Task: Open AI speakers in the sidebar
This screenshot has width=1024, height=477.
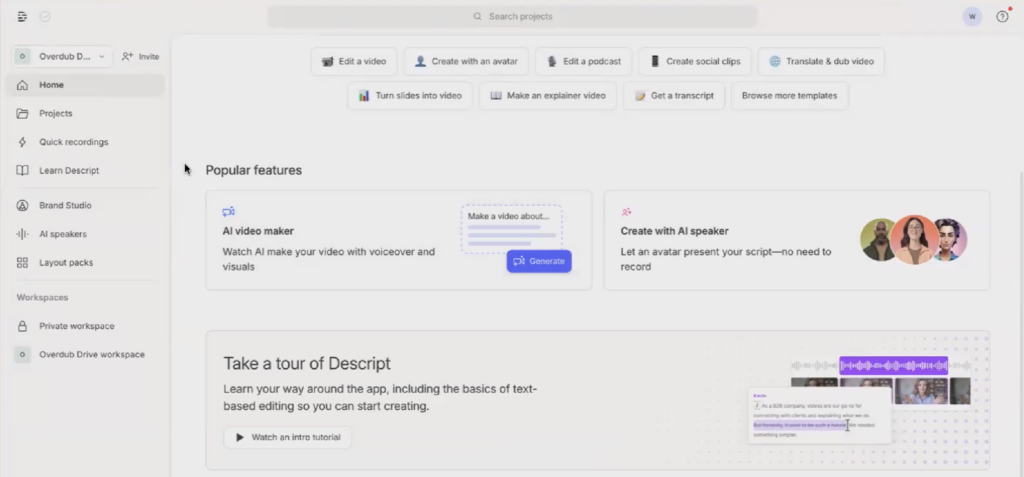Action: pyautogui.click(x=85, y=234)
